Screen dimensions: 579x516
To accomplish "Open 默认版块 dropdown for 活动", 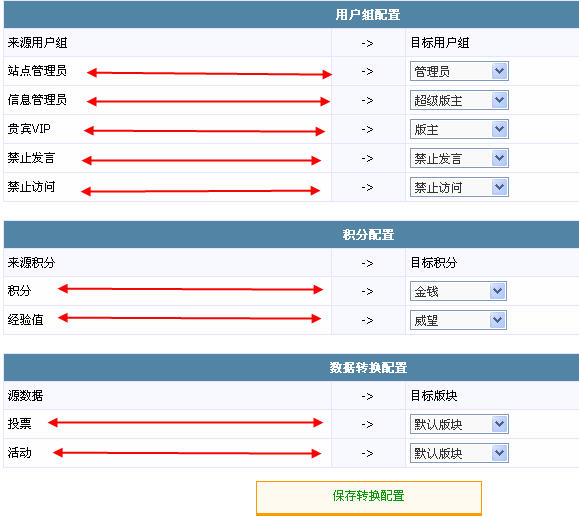I will pyautogui.click(x=459, y=453).
